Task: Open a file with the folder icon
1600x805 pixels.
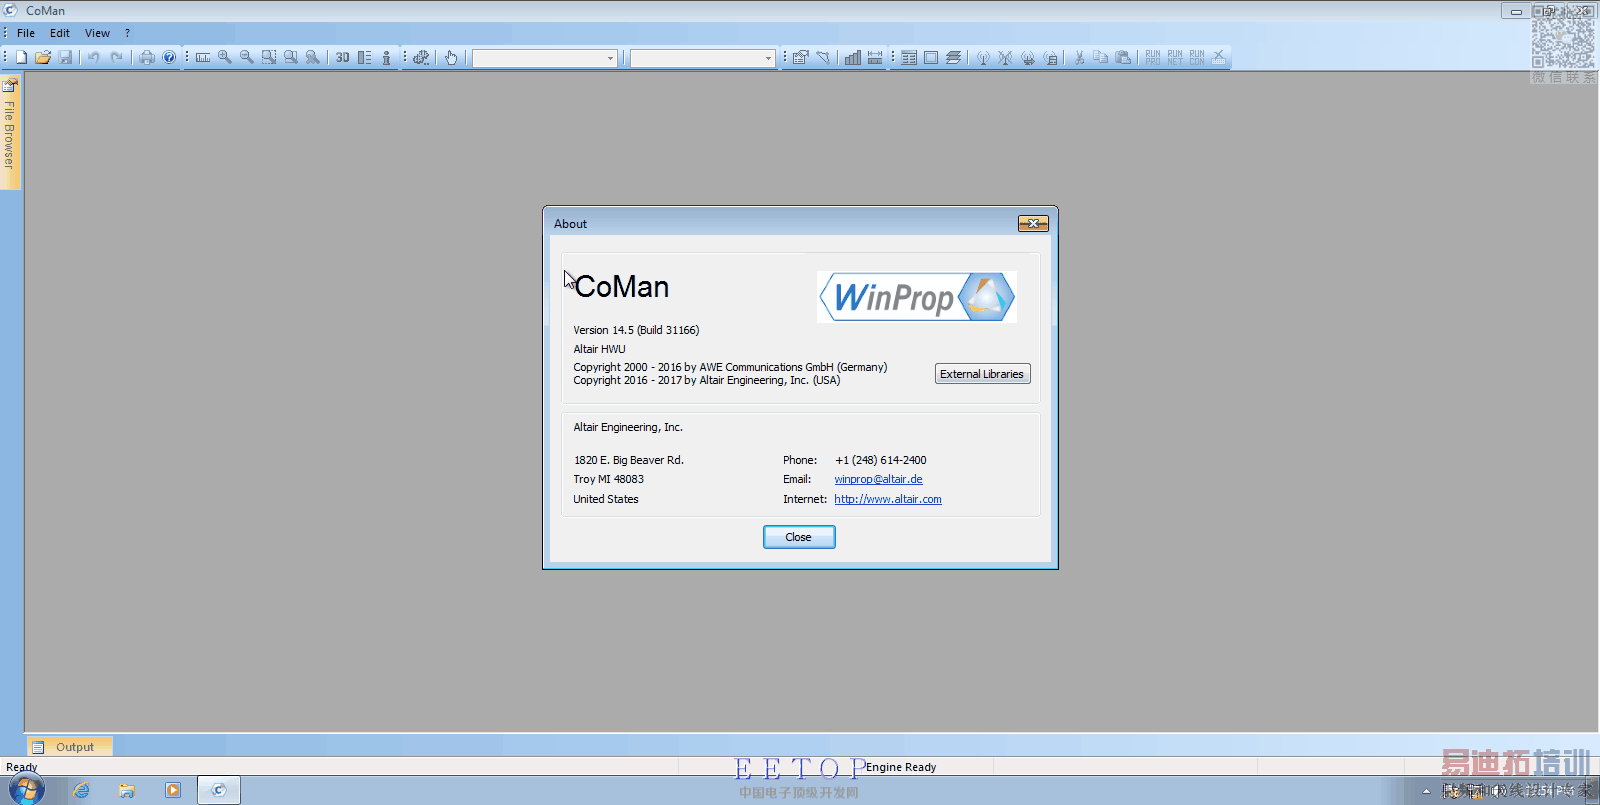Action: tap(43, 57)
